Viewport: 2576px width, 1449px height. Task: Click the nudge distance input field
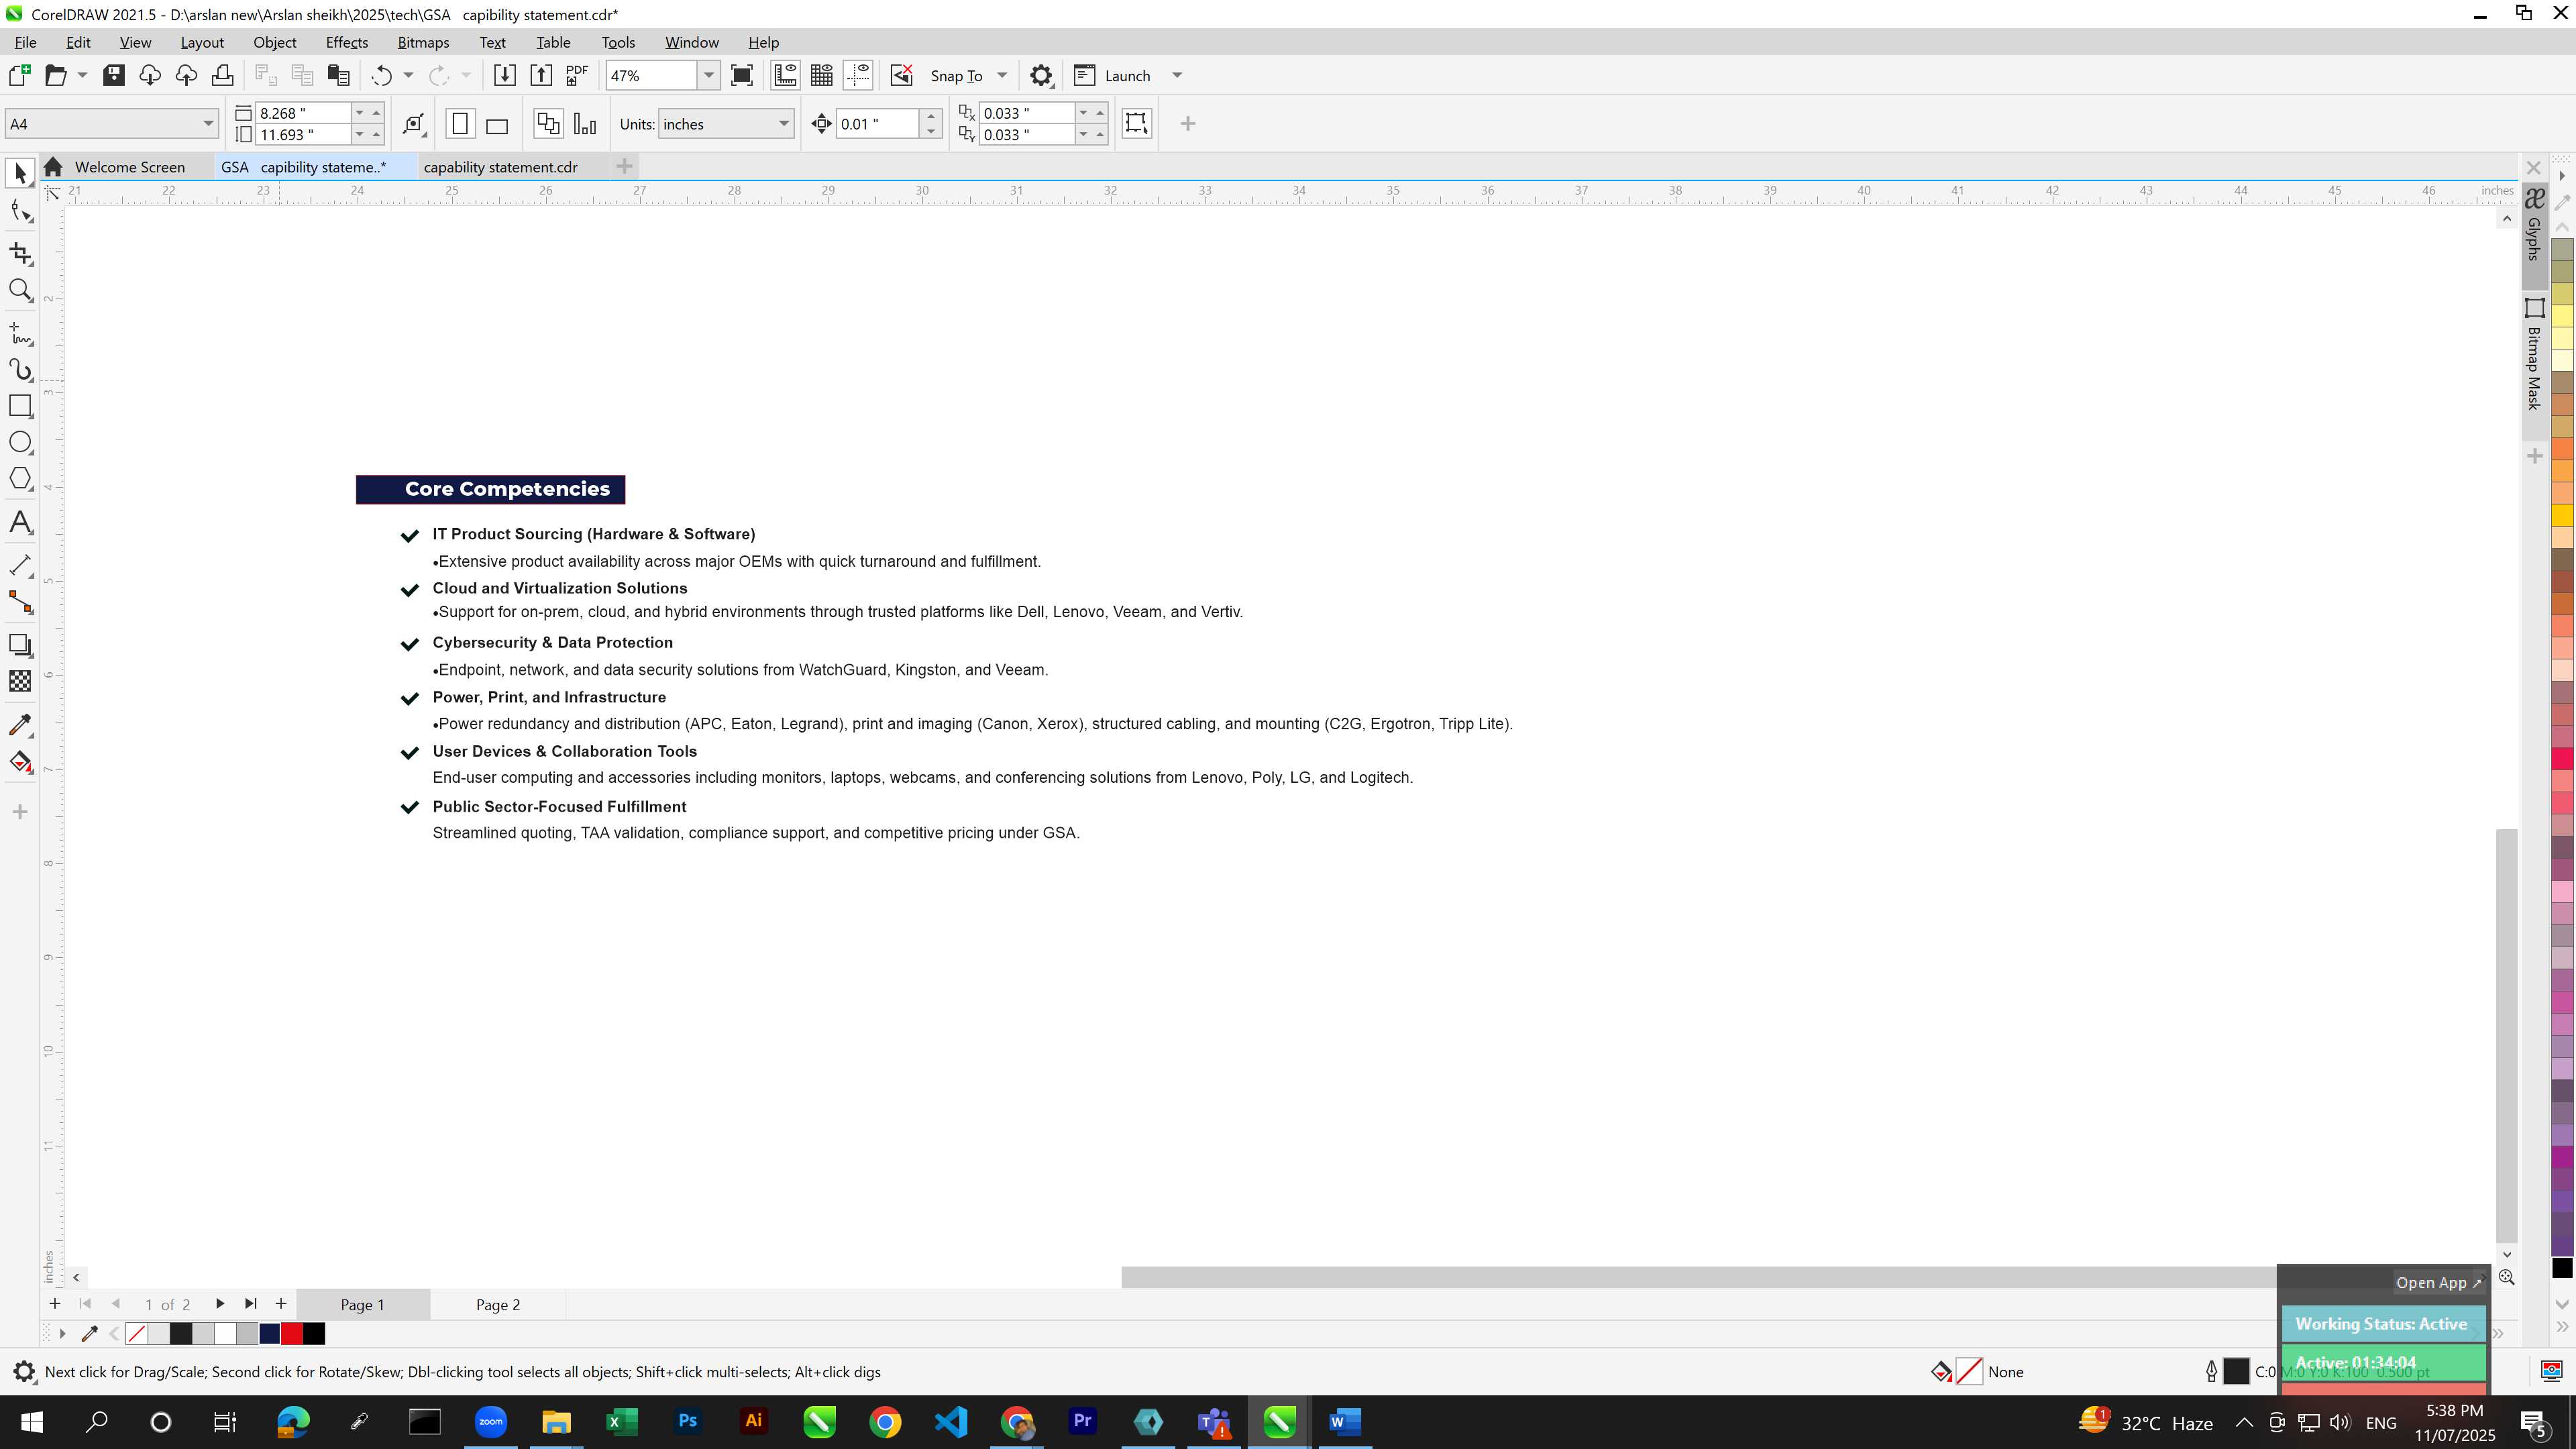[878, 124]
